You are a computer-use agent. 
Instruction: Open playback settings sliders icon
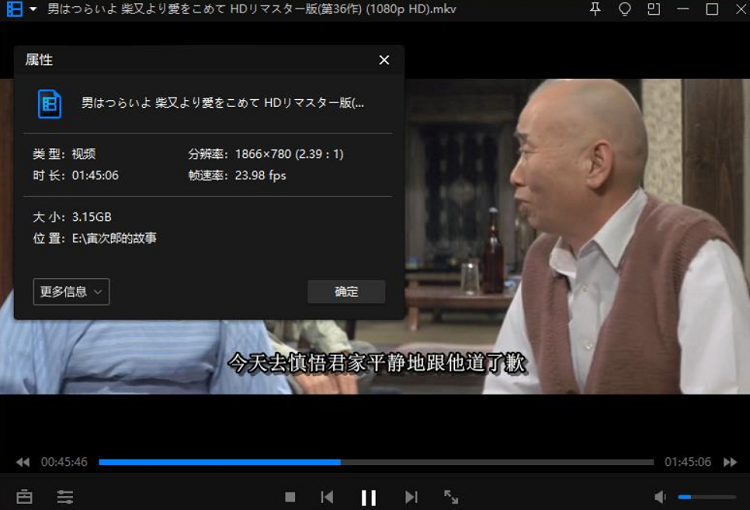(65, 497)
